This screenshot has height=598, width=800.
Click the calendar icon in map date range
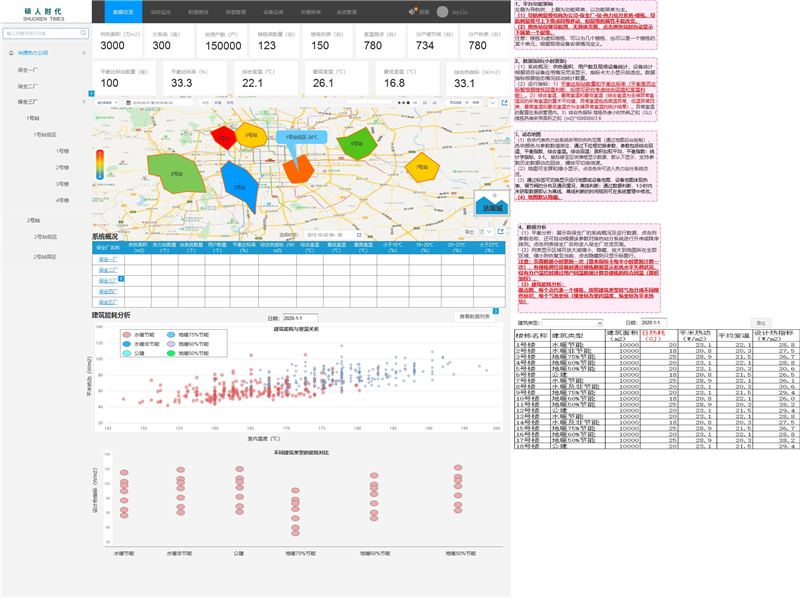129,103
